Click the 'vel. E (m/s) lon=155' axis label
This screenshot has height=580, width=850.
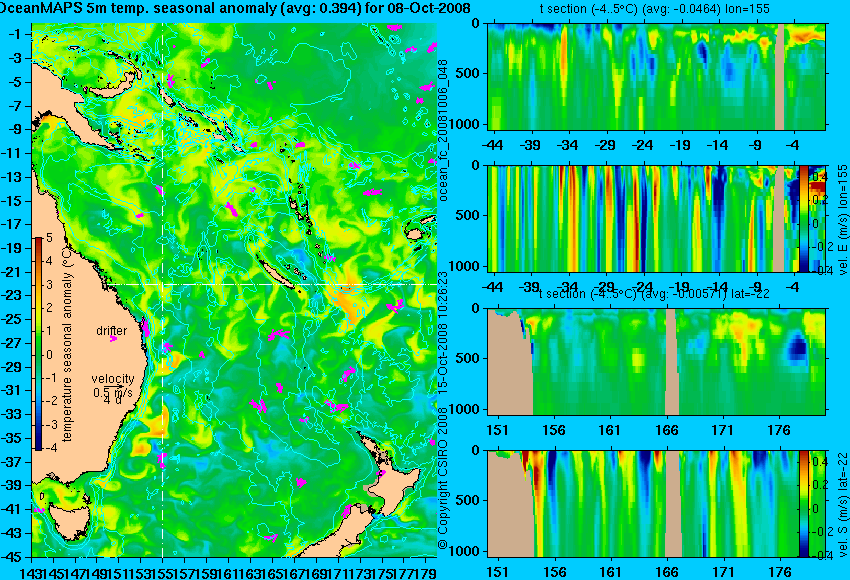tap(843, 220)
